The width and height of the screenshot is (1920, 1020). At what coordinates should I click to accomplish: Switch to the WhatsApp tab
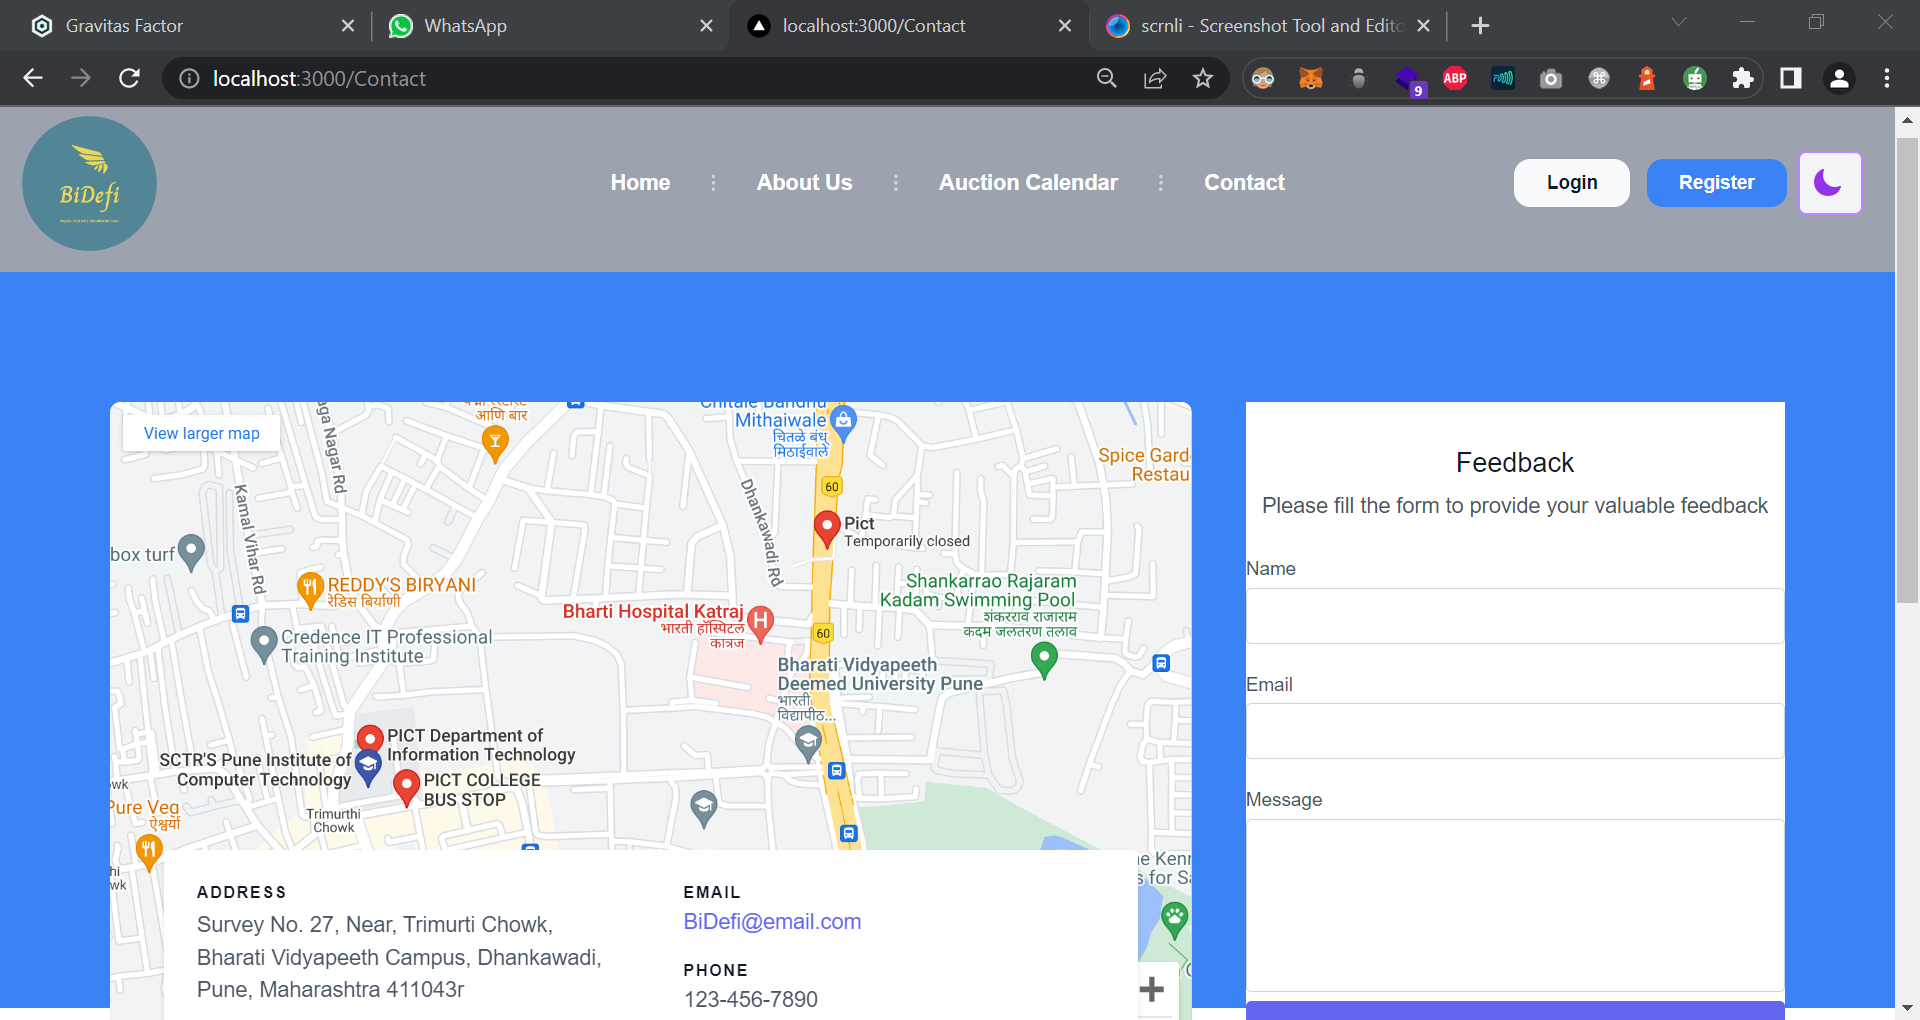[x=550, y=26]
